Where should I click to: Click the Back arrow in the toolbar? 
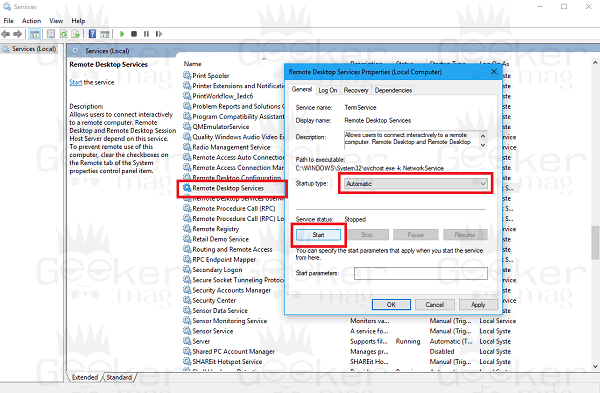click(x=6, y=34)
